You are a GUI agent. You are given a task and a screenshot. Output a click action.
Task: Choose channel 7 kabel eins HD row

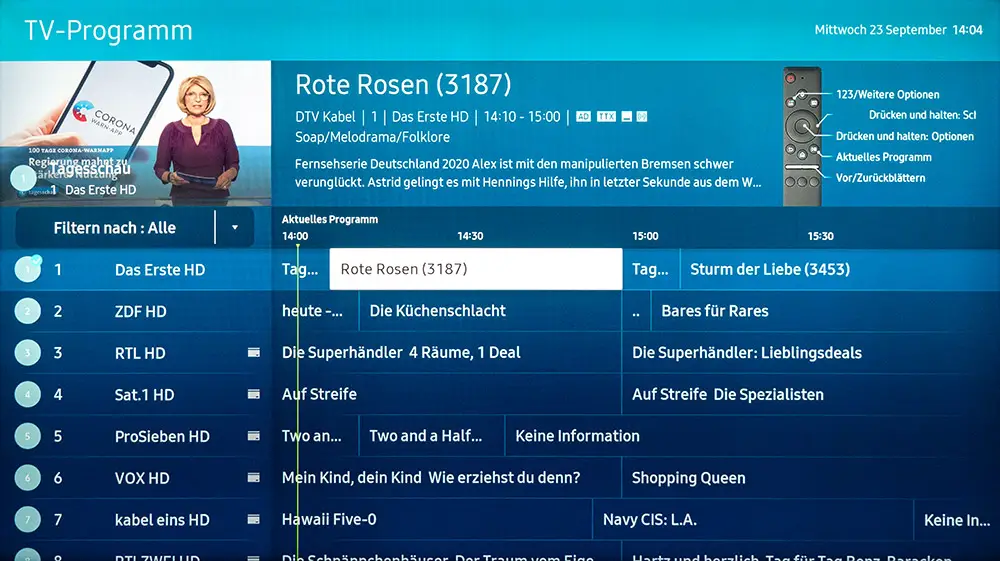tap(135, 520)
